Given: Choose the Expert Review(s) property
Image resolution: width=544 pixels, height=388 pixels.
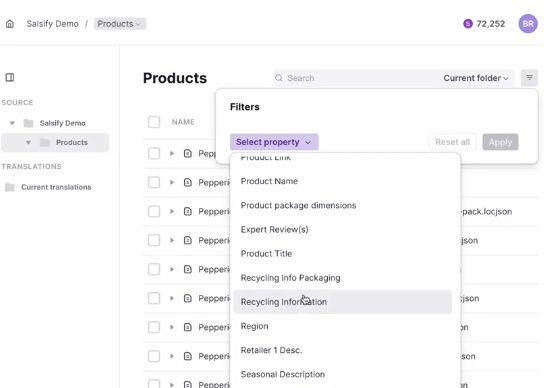Looking at the screenshot, I should point(342,229).
